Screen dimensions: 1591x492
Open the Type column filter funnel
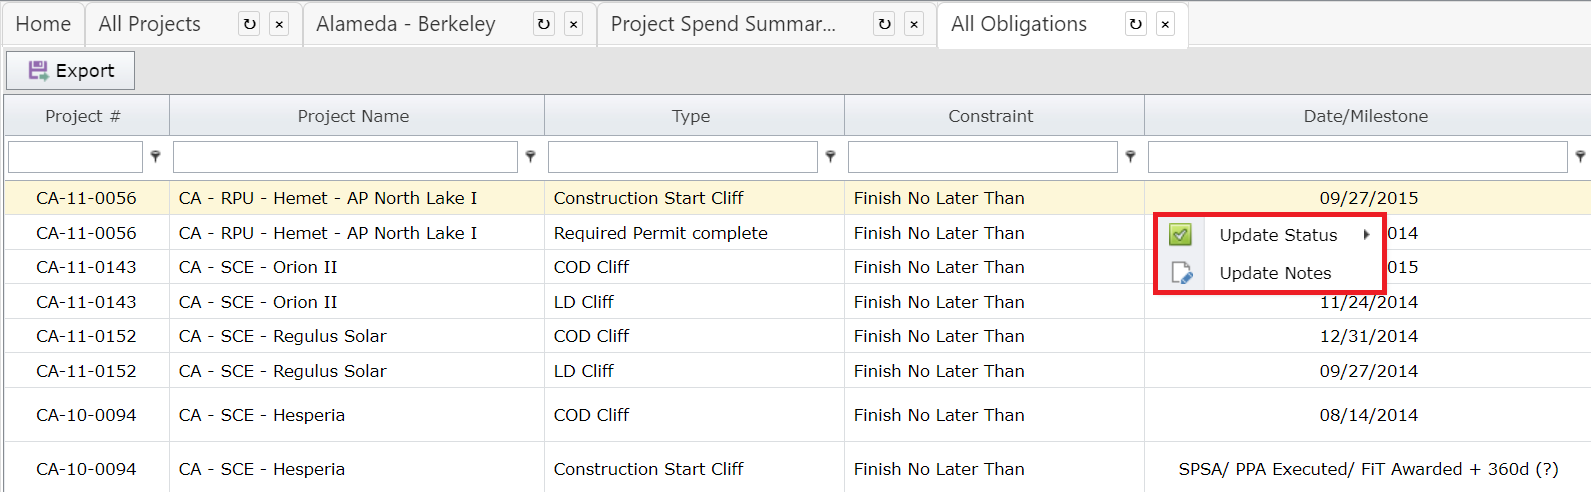click(830, 156)
